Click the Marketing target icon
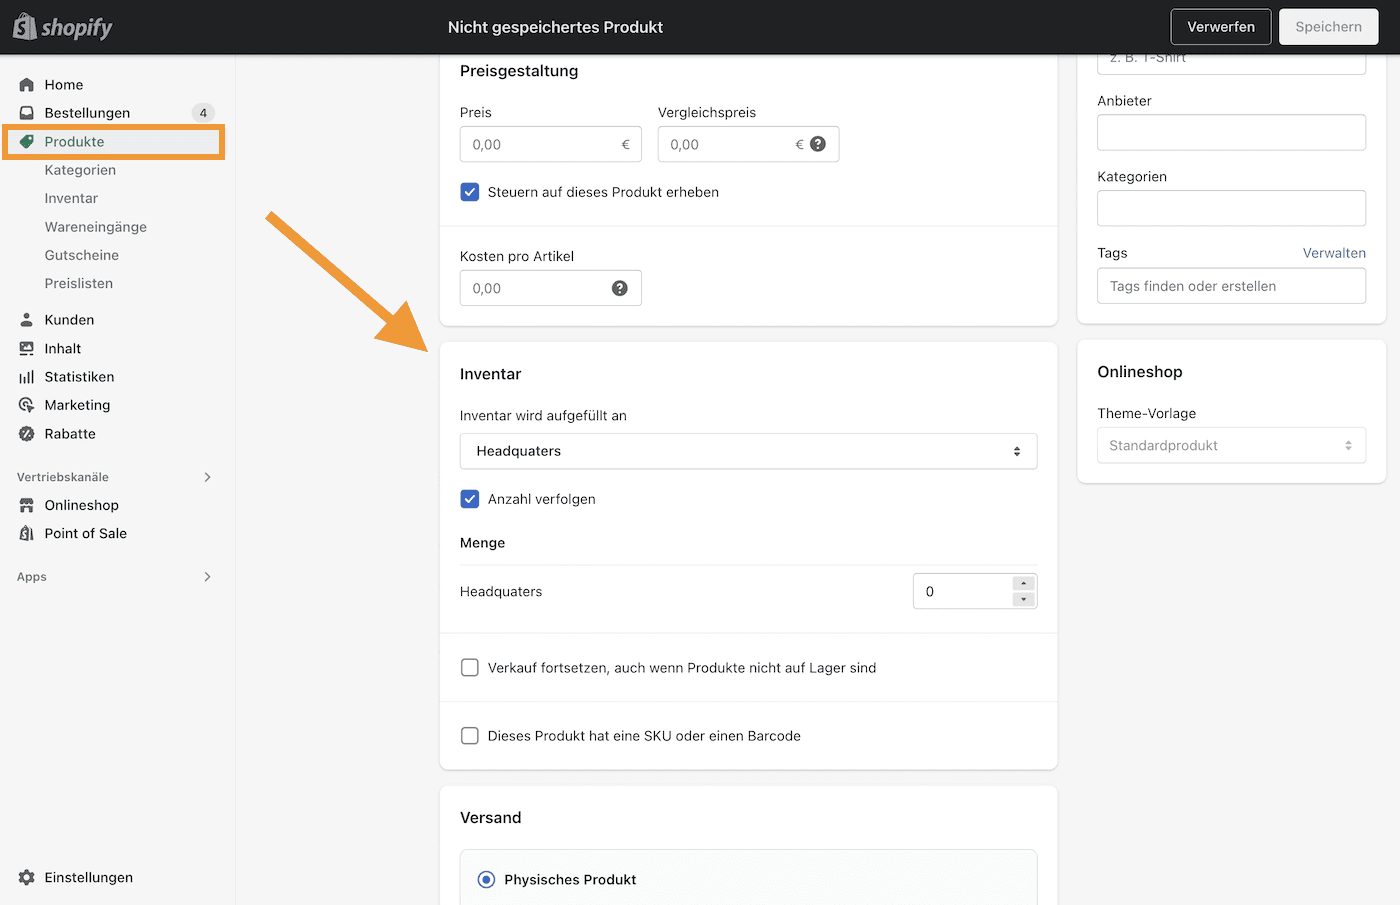Viewport: 1400px width, 905px height. (27, 405)
